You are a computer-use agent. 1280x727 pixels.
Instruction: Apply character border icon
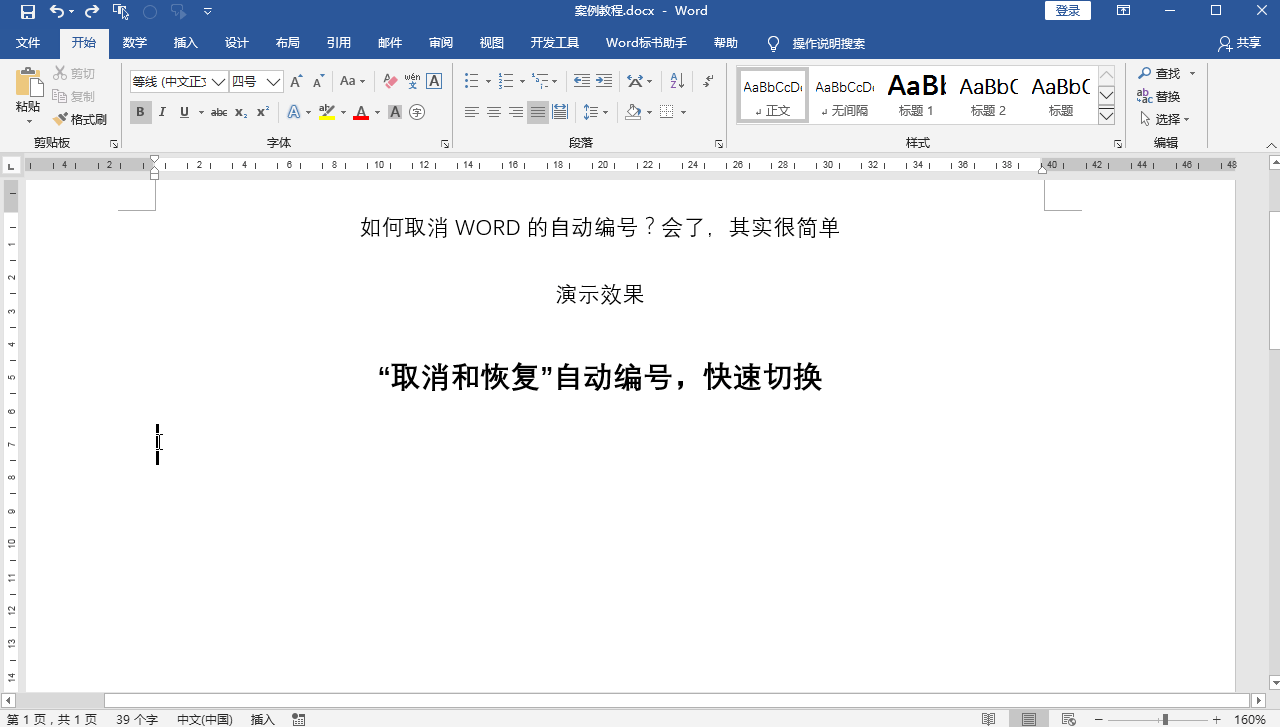(434, 82)
